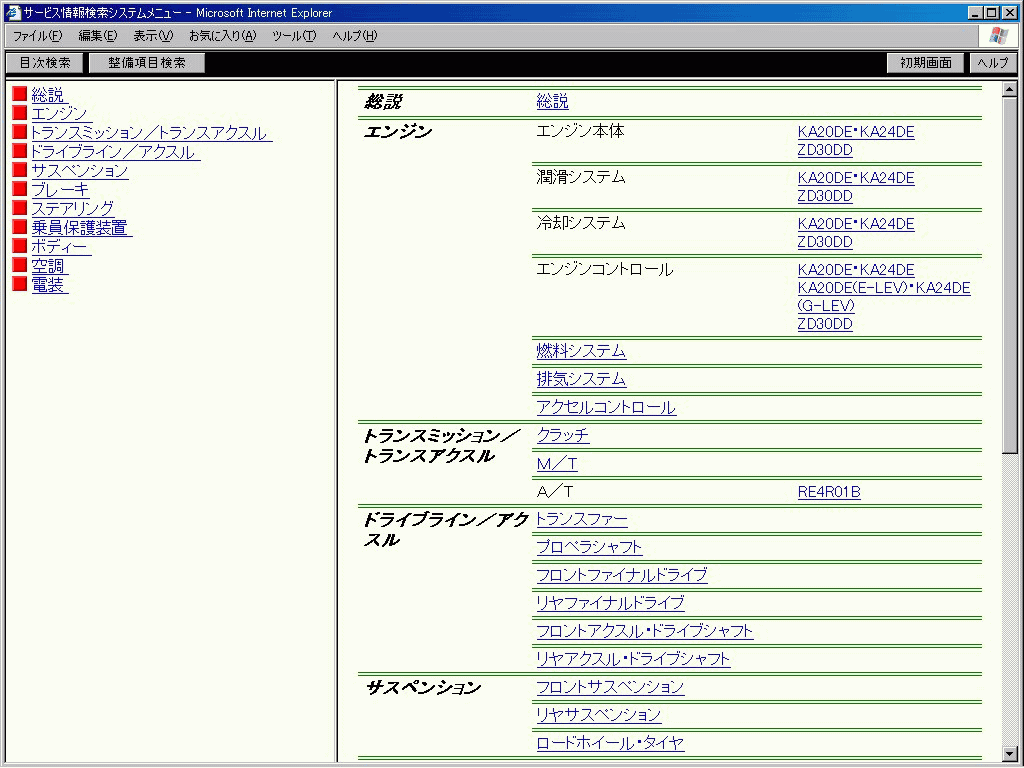Open the トランスファー link
This screenshot has height=768, width=1024.
(582, 519)
